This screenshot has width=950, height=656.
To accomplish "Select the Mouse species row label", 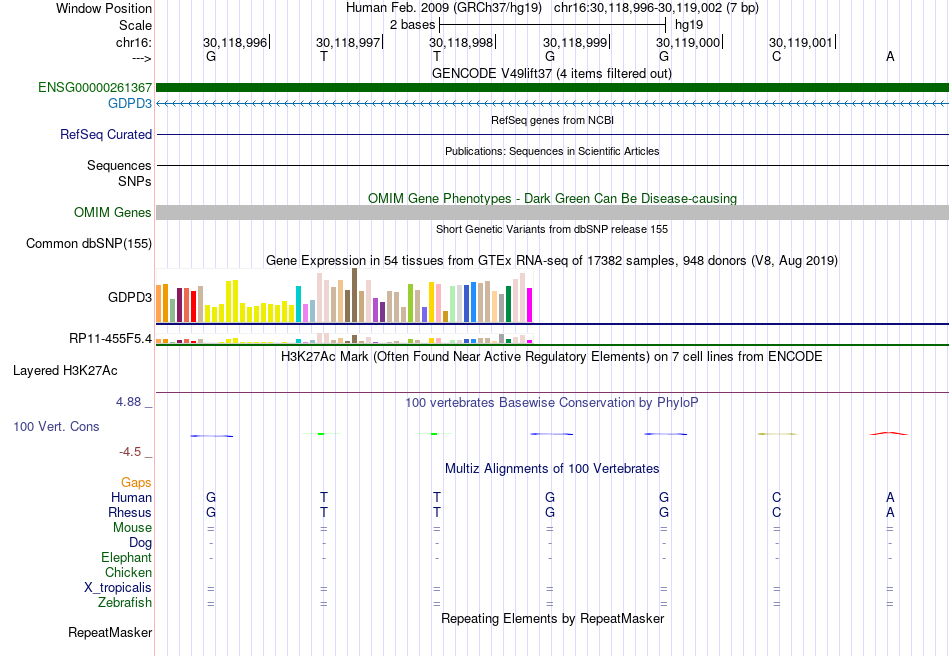I will (132, 528).
